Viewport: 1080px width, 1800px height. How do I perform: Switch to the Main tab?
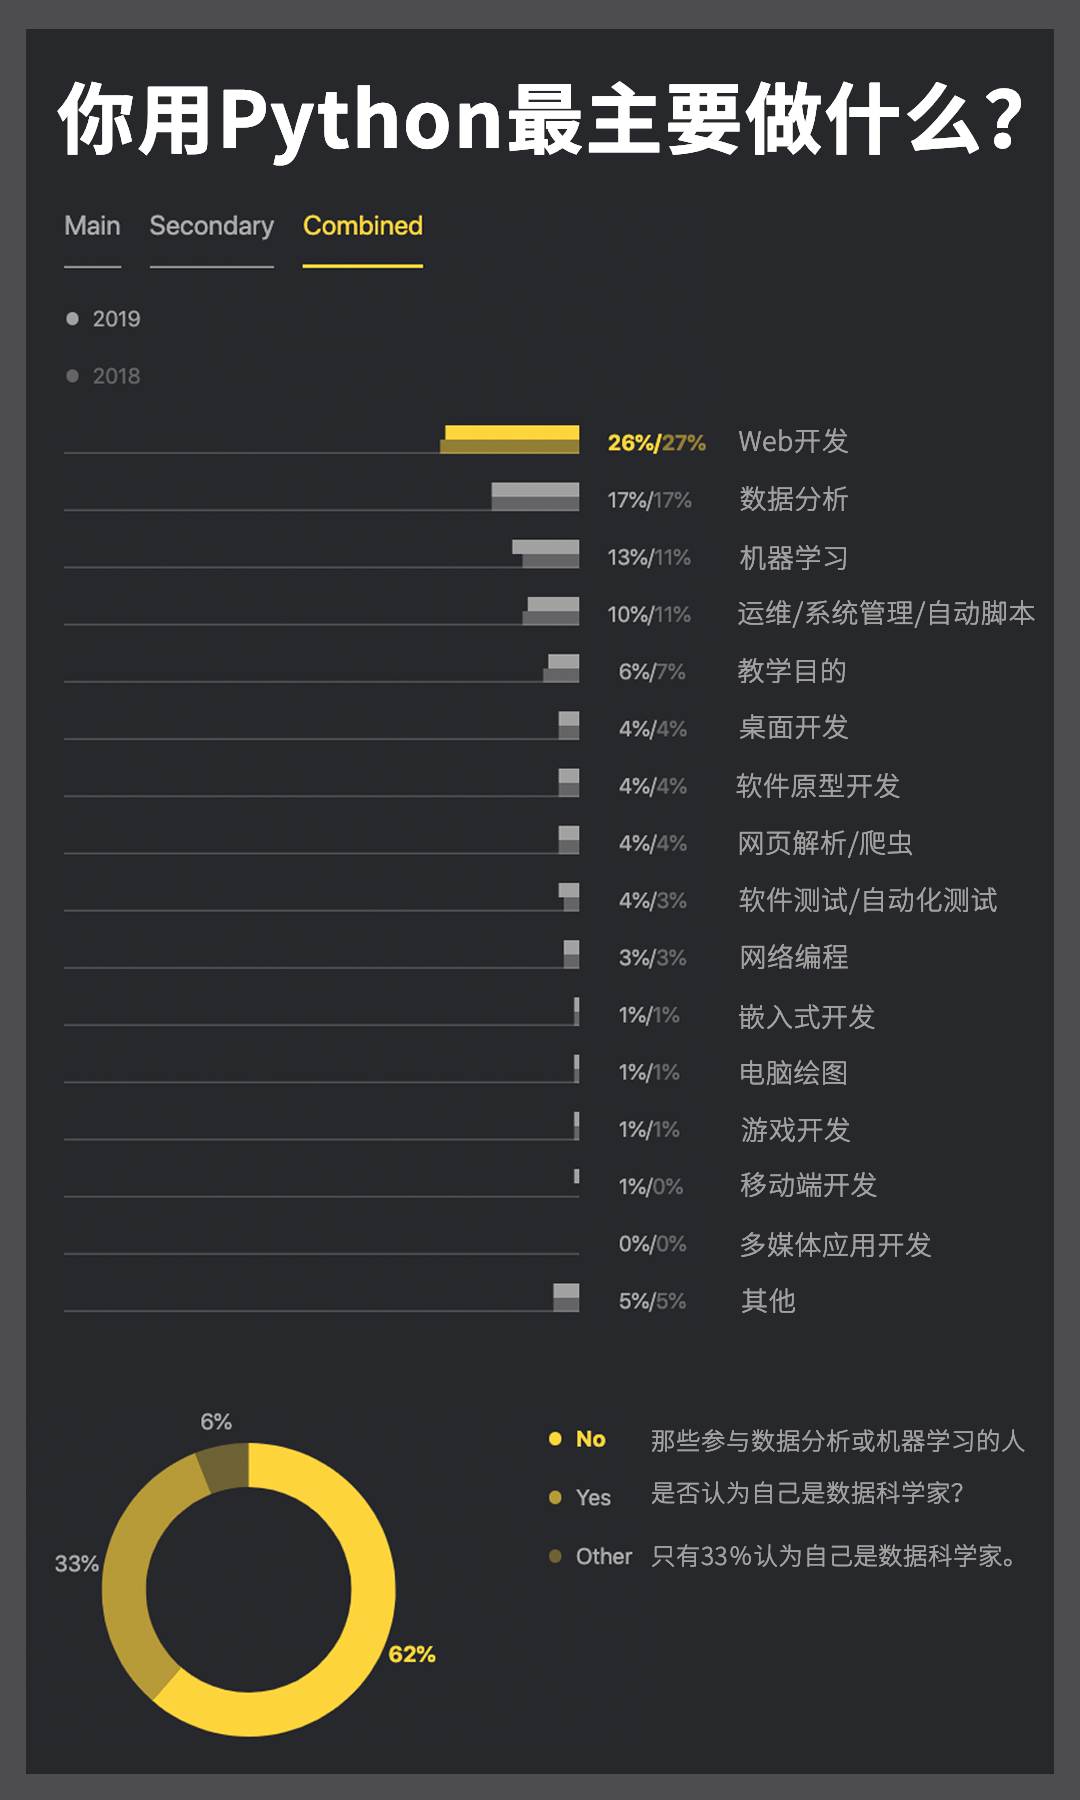pyautogui.click(x=92, y=226)
